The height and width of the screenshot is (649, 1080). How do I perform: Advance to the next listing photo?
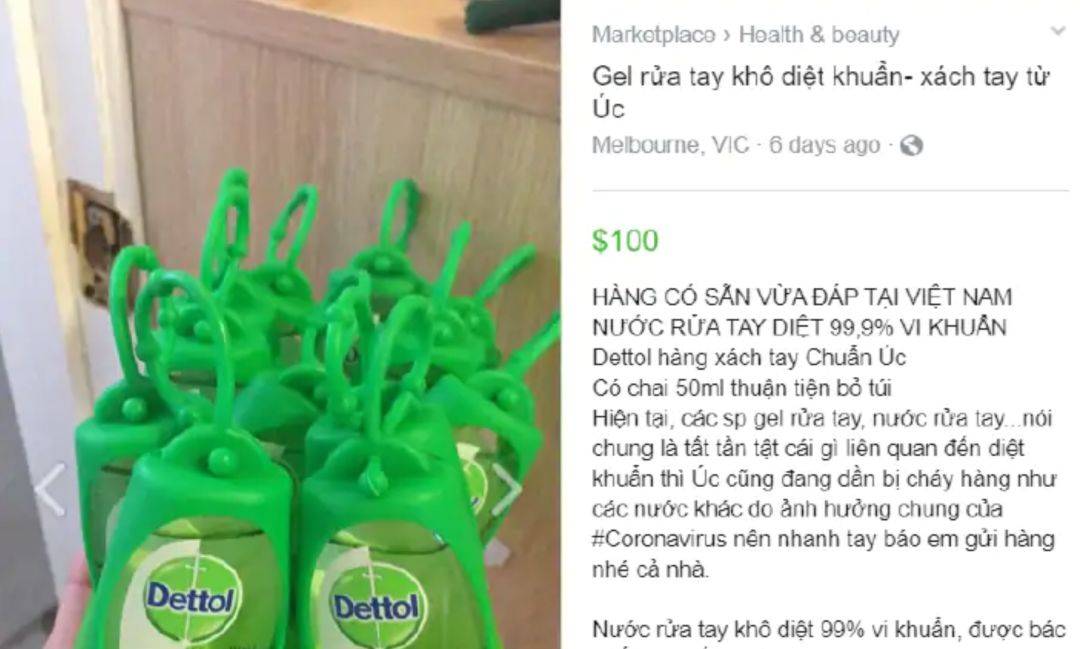pos(508,490)
